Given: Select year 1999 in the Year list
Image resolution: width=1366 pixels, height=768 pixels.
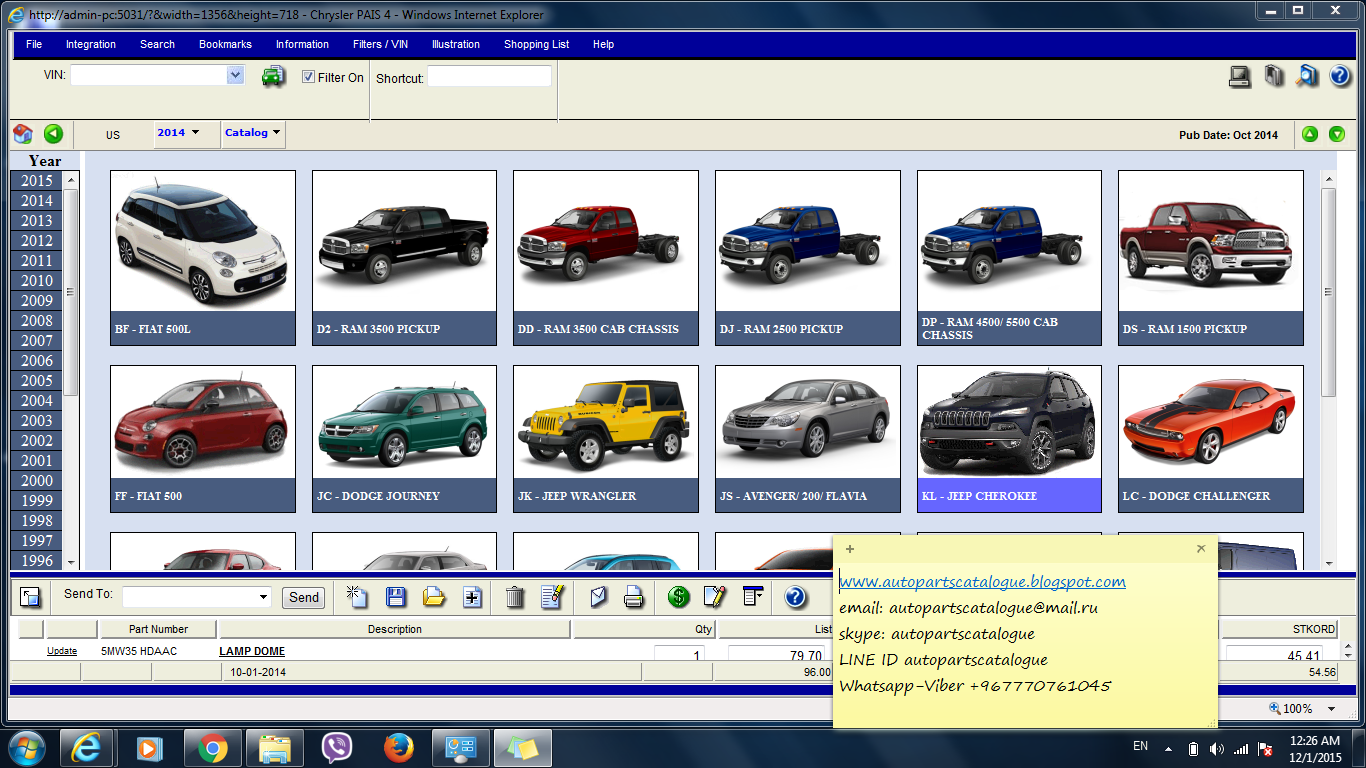Looking at the screenshot, I should [37, 501].
